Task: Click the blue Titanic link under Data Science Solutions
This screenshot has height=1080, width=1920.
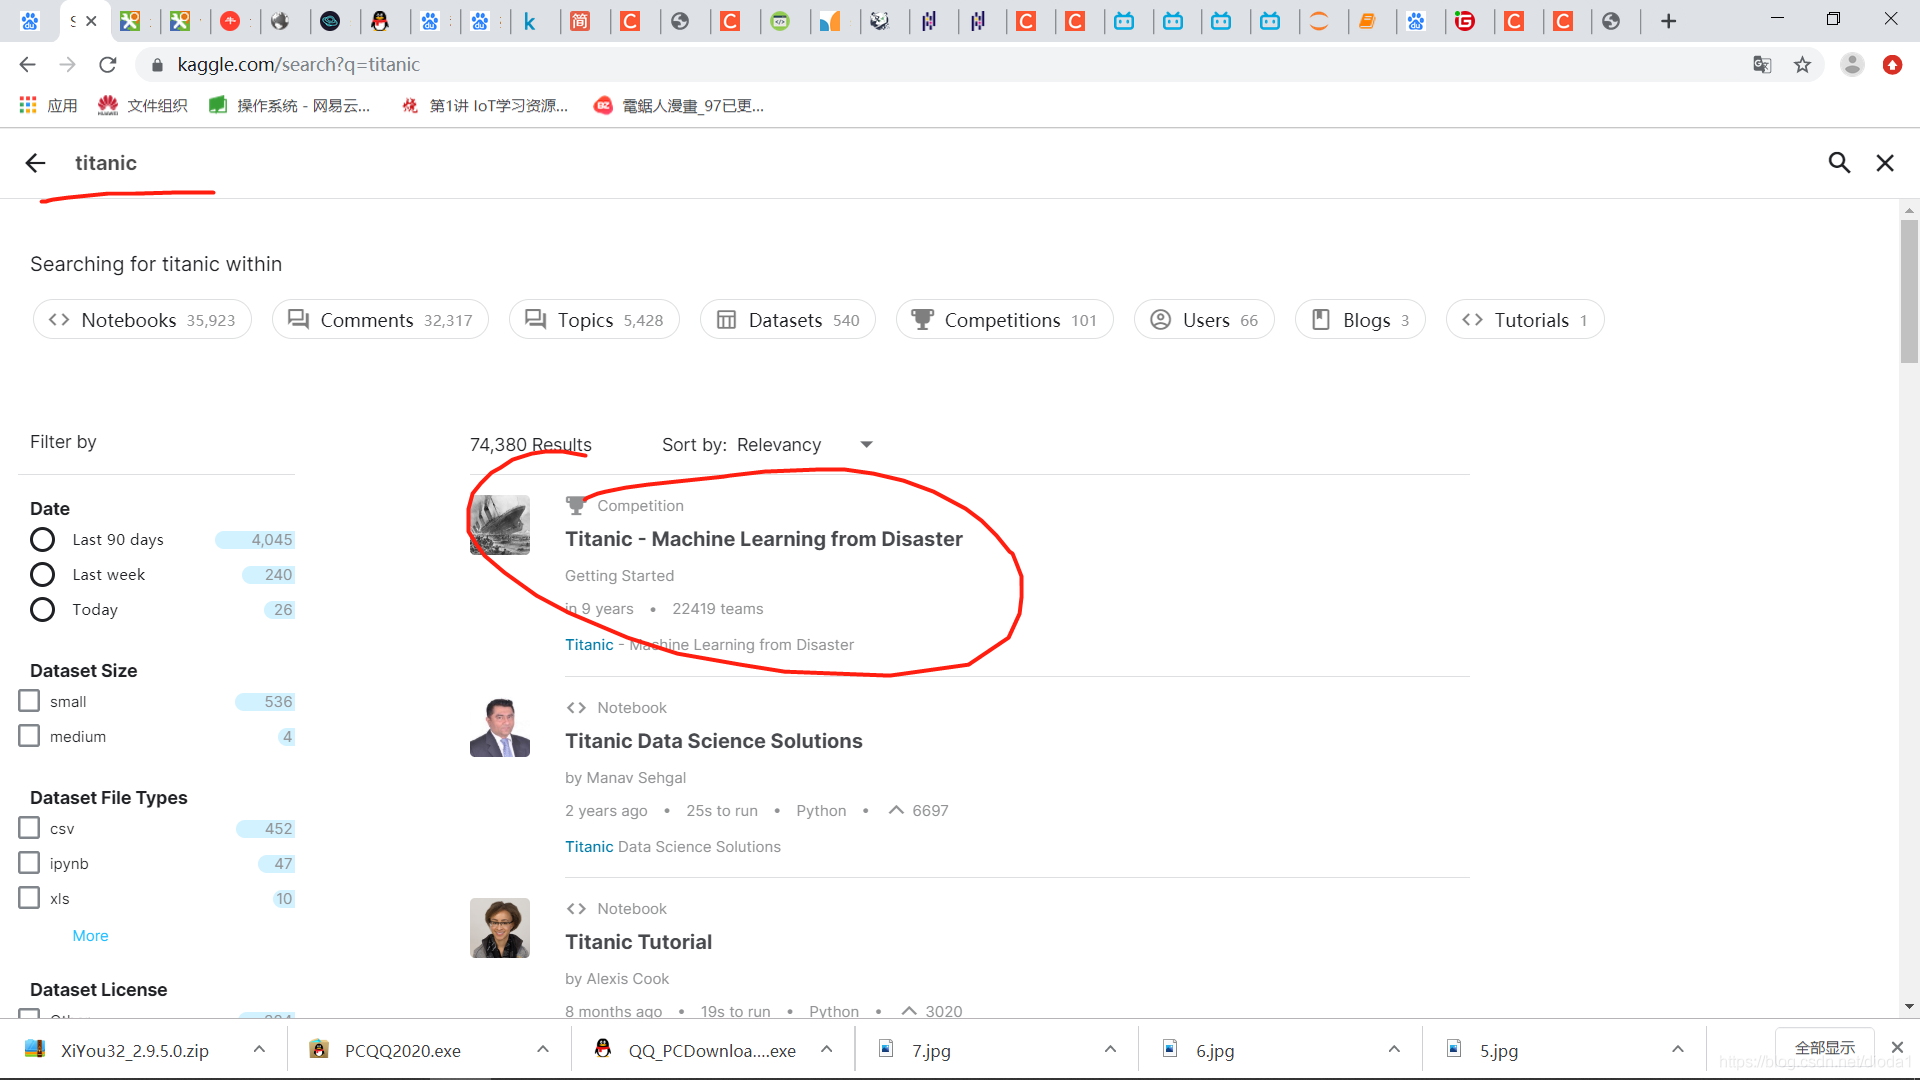Action: point(589,847)
